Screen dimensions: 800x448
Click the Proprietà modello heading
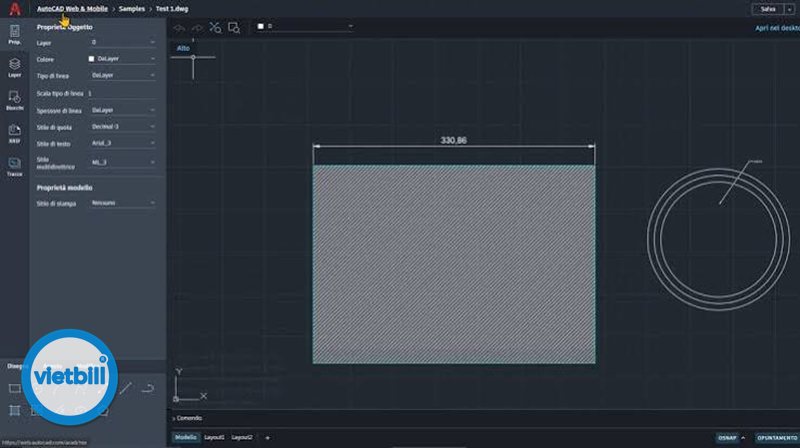(x=64, y=188)
